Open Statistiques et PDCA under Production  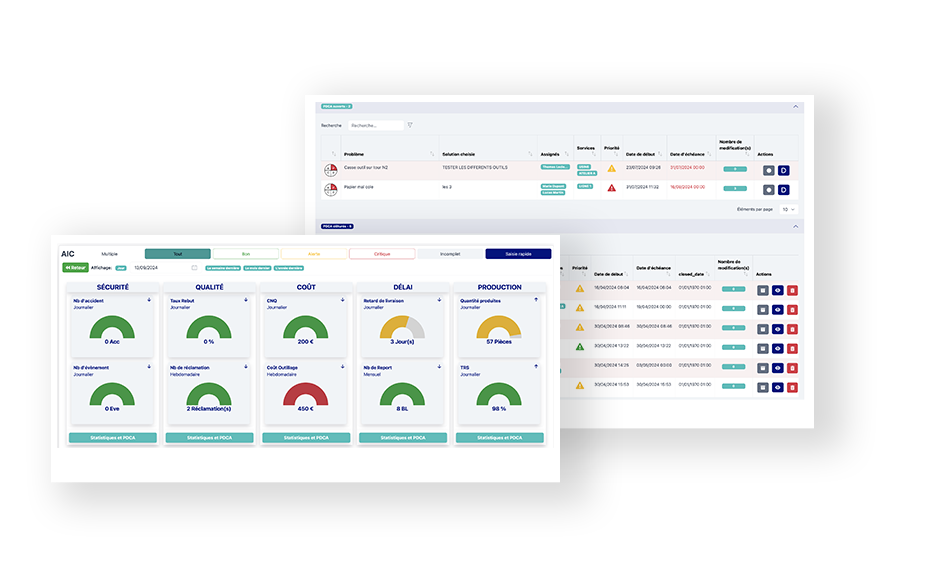[x=500, y=438]
